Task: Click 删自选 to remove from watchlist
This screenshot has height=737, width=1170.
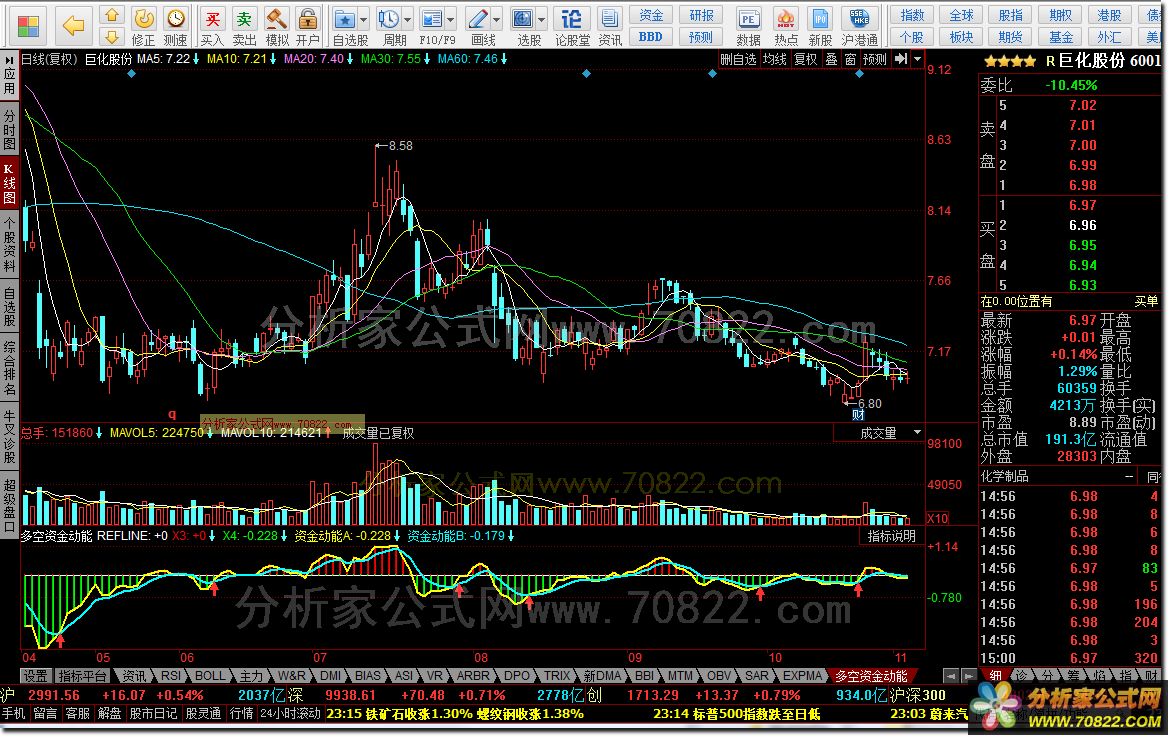Action: [739, 59]
